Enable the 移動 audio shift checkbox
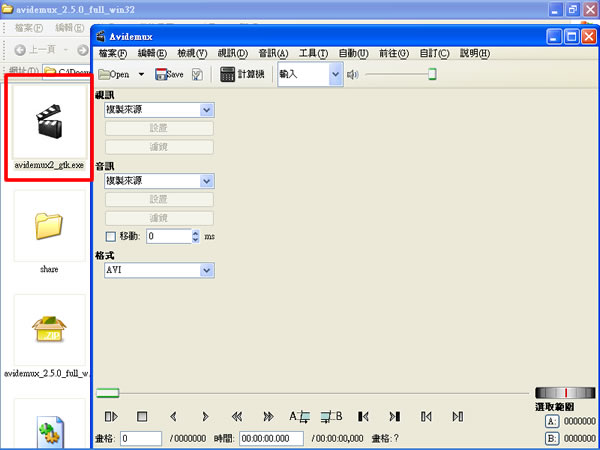This screenshot has width=600, height=450. 111,236
